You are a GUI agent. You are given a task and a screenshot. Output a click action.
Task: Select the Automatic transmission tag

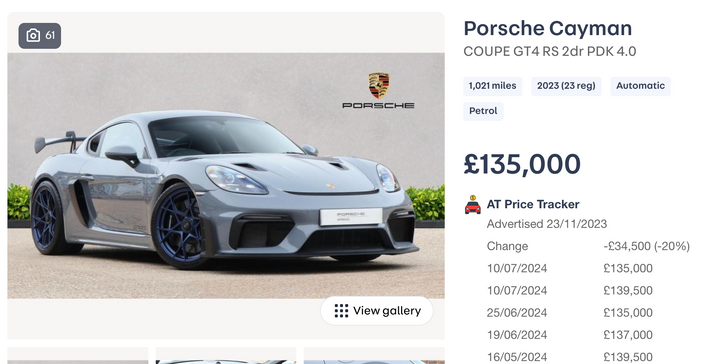pyautogui.click(x=640, y=86)
